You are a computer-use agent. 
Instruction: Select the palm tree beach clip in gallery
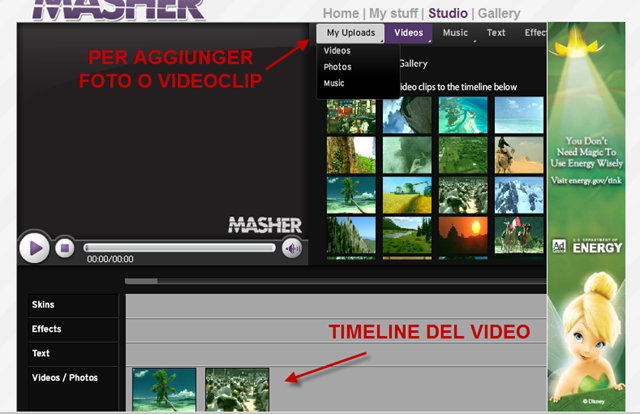pos(351,195)
